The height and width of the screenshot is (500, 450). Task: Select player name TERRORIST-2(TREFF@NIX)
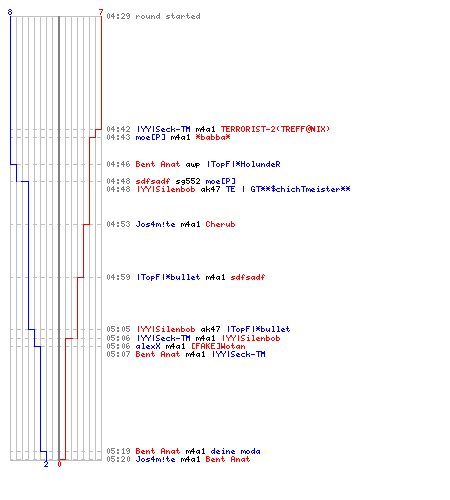(275, 129)
